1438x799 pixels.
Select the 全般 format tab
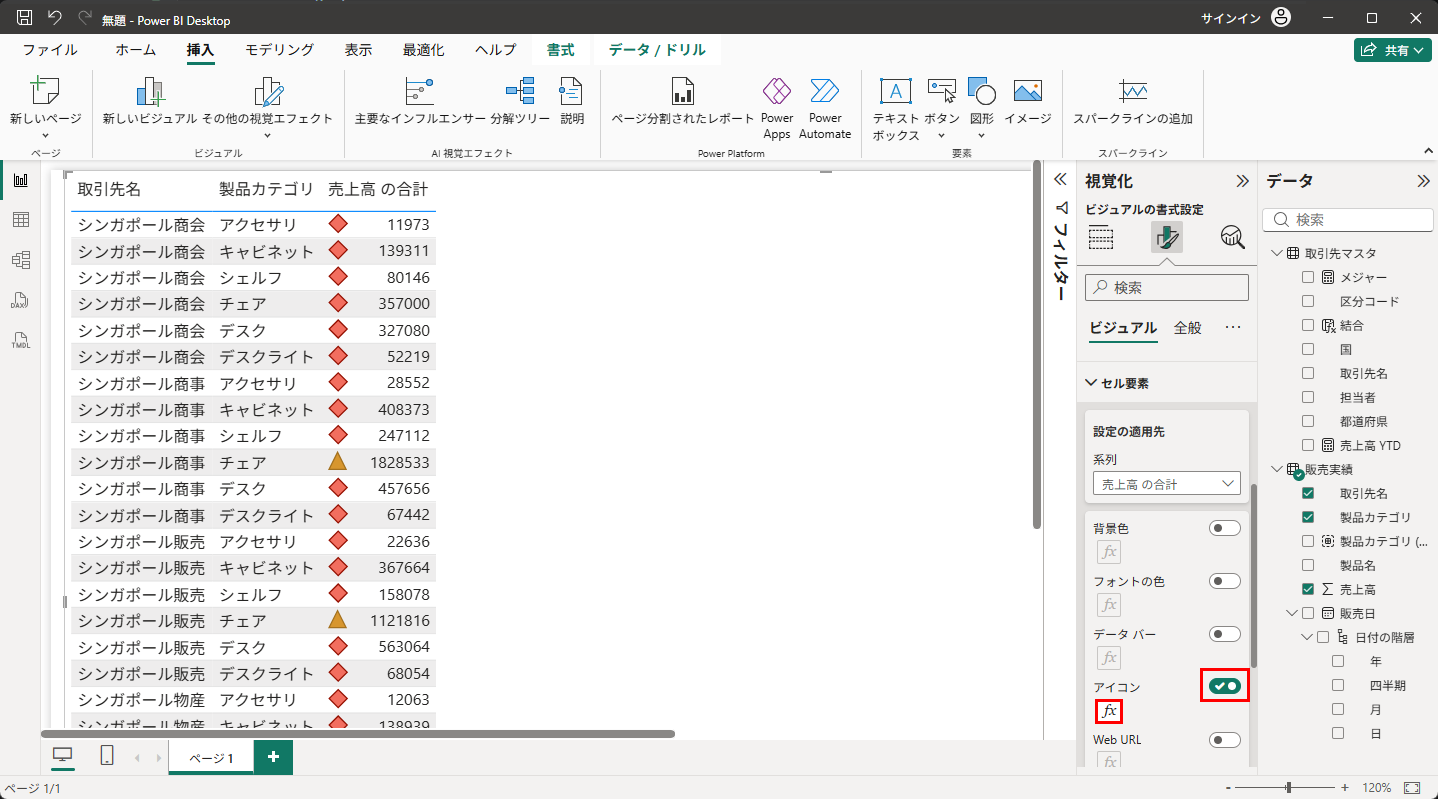1187,328
